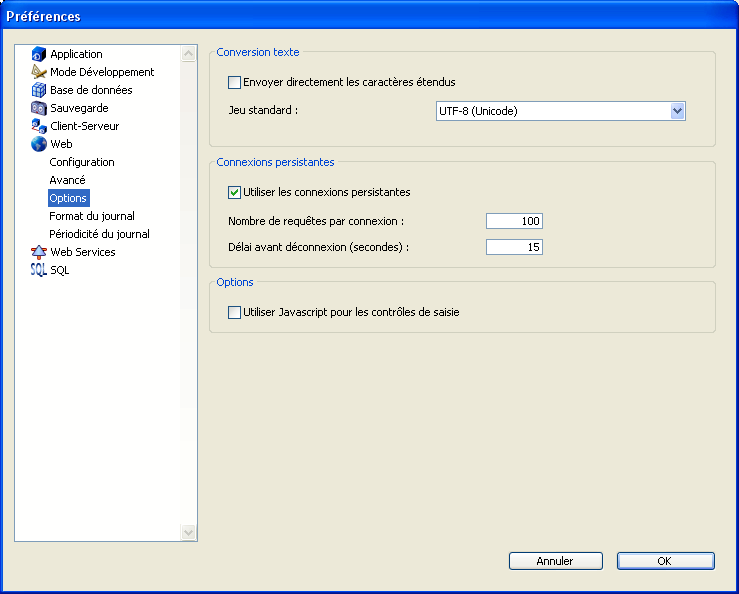Click the Web Services icon

tap(39, 252)
